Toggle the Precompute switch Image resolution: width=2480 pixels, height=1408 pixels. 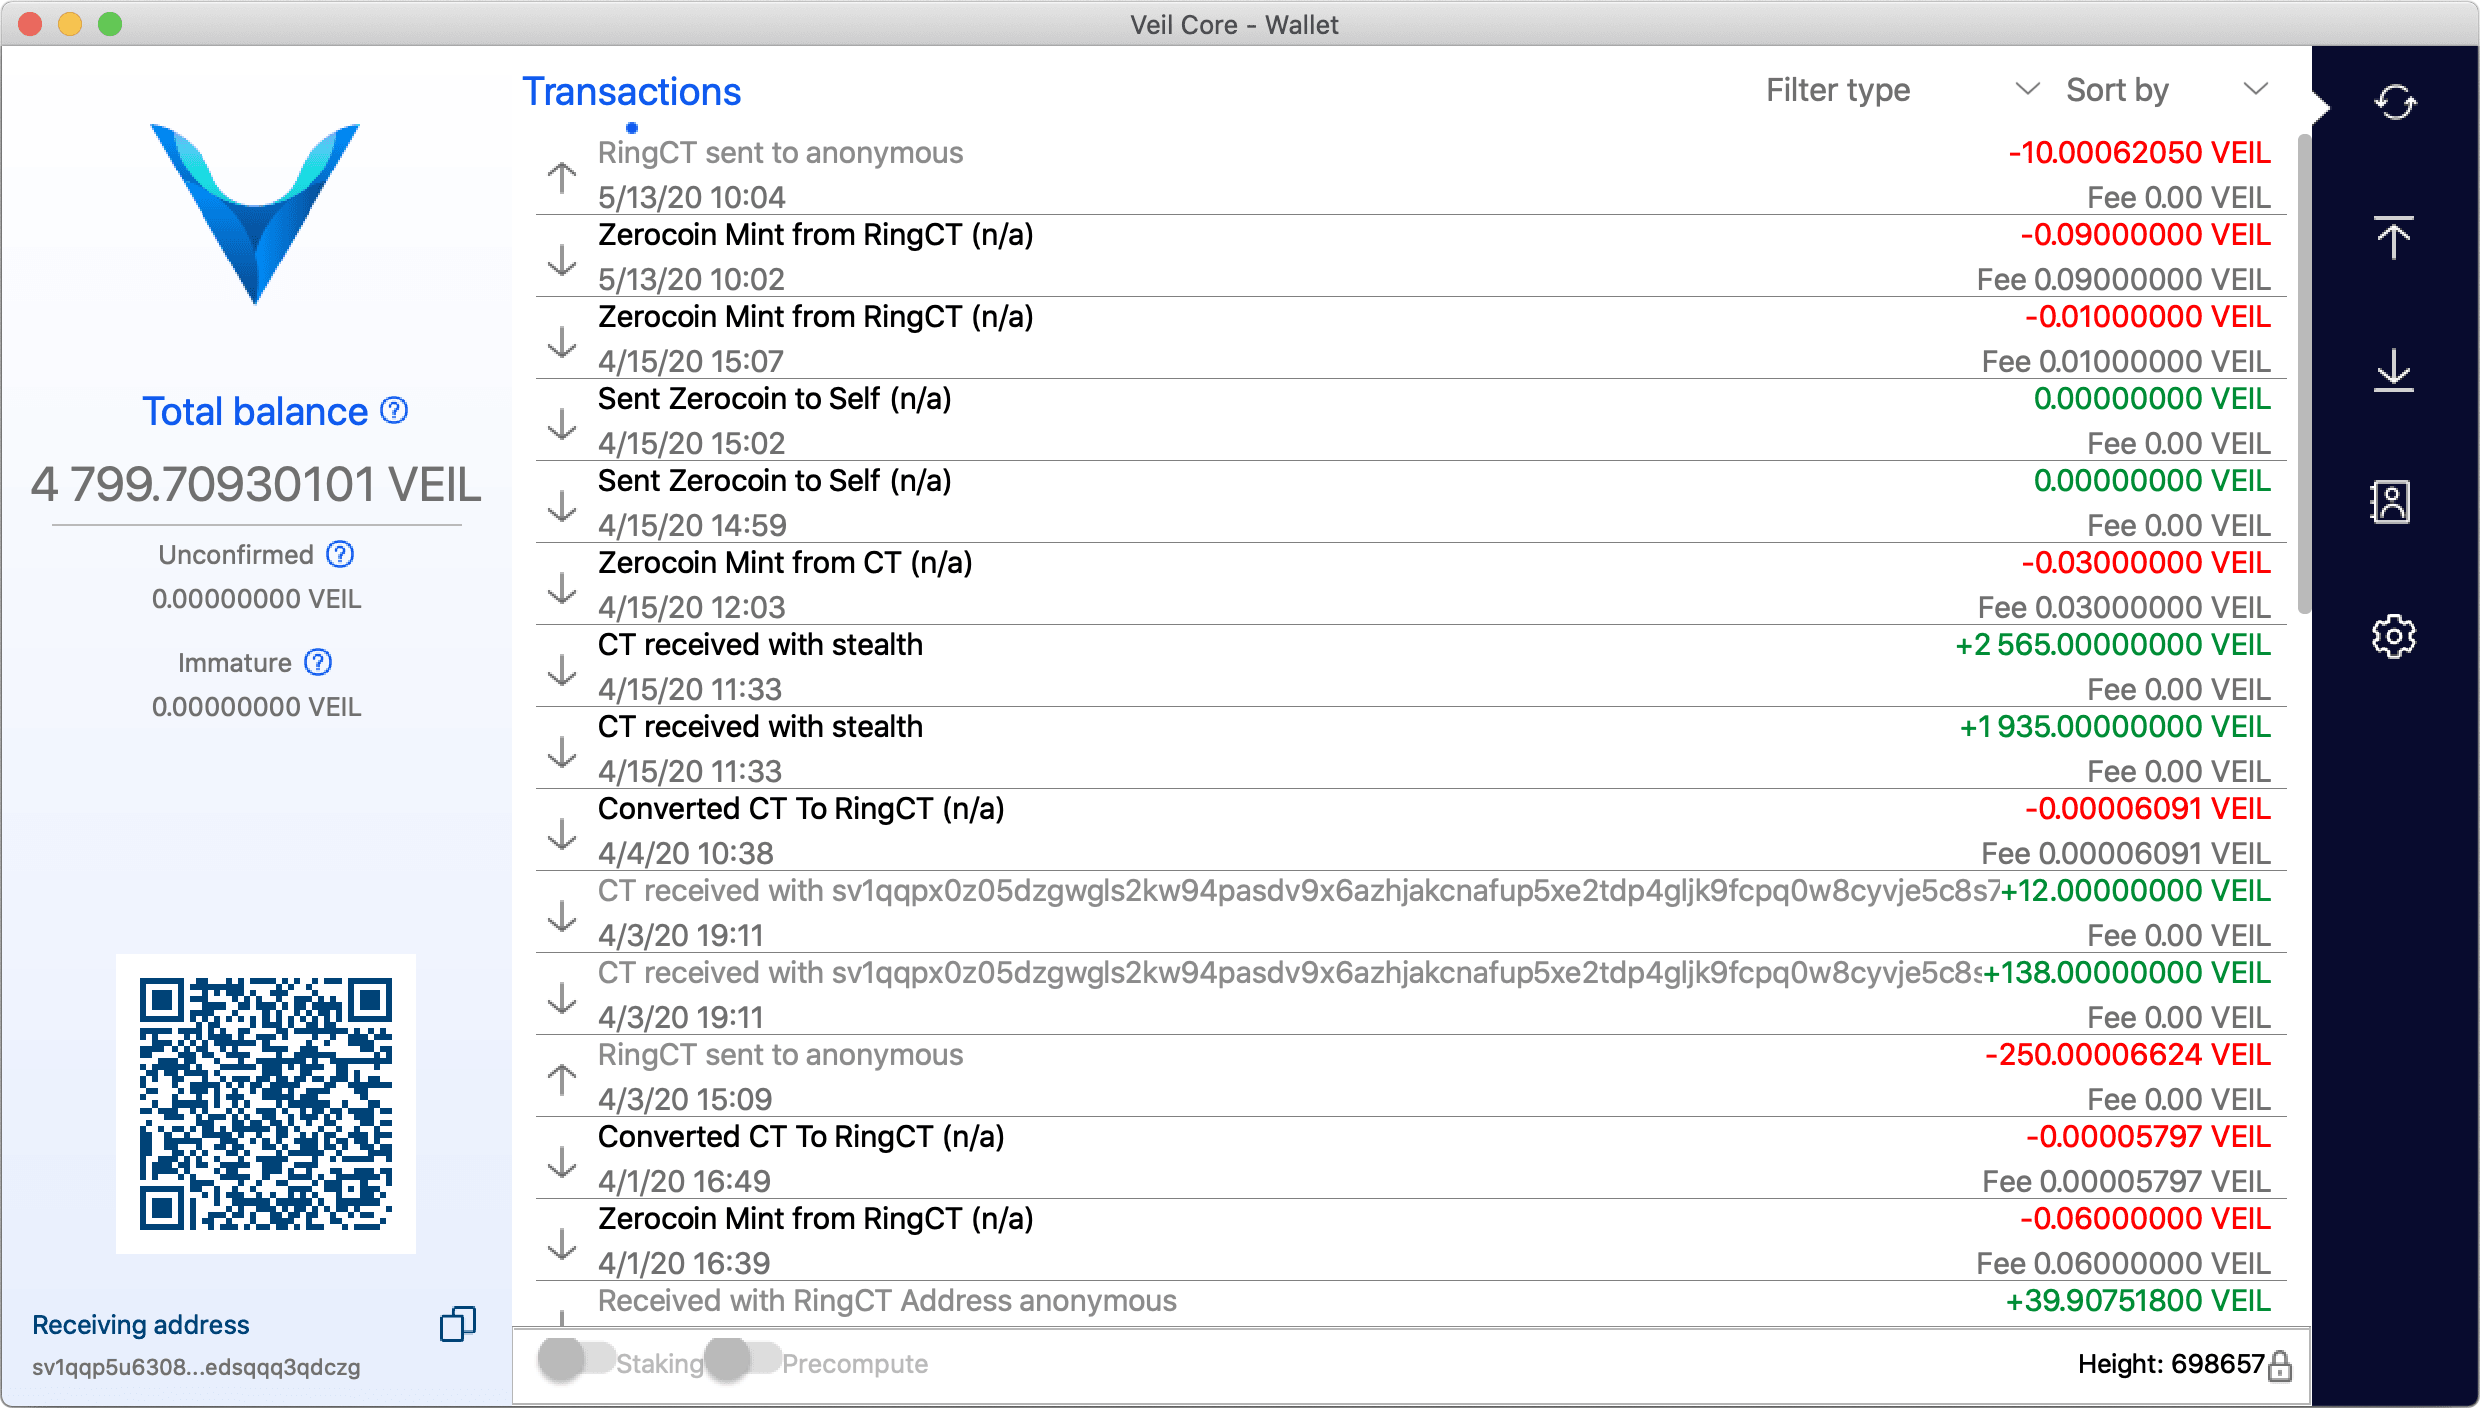coord(743,1360)
